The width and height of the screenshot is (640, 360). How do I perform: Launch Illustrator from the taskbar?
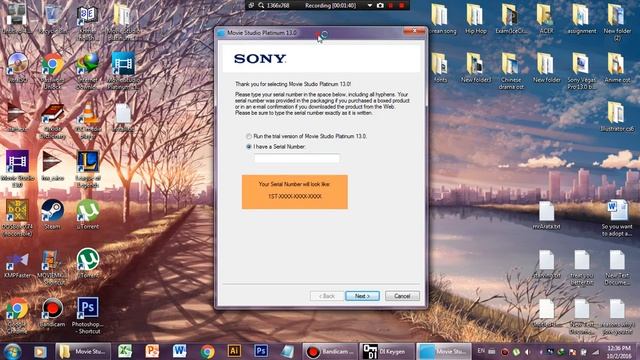[234, 351]
